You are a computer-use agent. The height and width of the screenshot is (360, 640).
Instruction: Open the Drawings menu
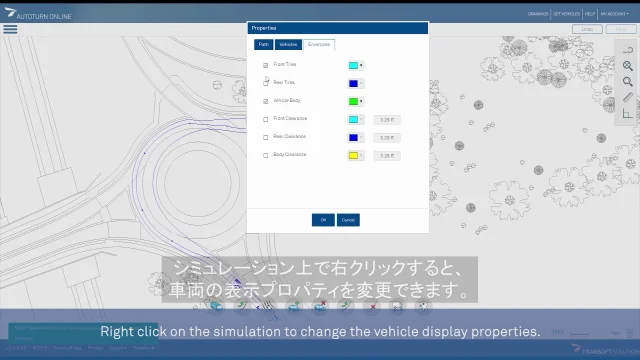(x=538, y=14)
